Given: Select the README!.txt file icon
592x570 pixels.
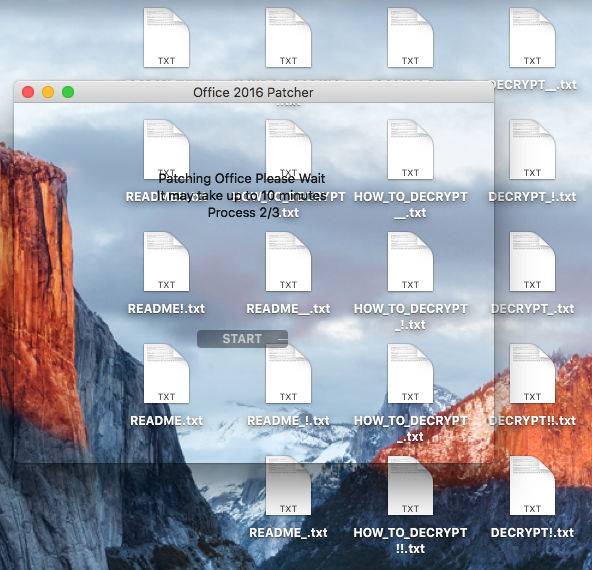Looking at the screenshot, I should [166, 262].
